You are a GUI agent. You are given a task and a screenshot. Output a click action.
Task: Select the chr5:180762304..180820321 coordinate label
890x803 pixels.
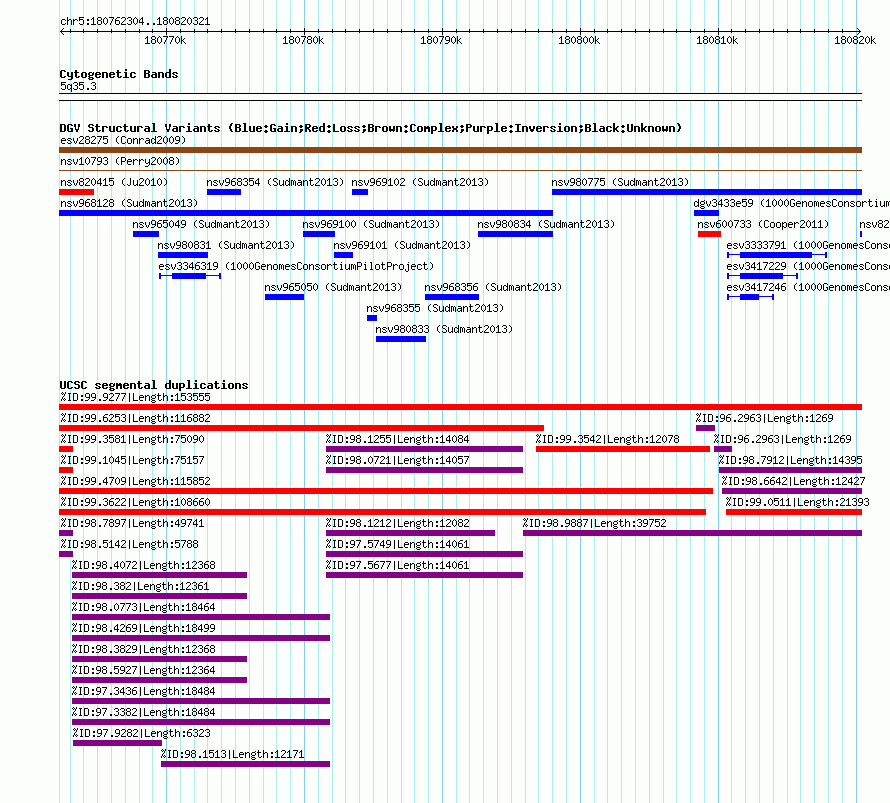[135, 21]
